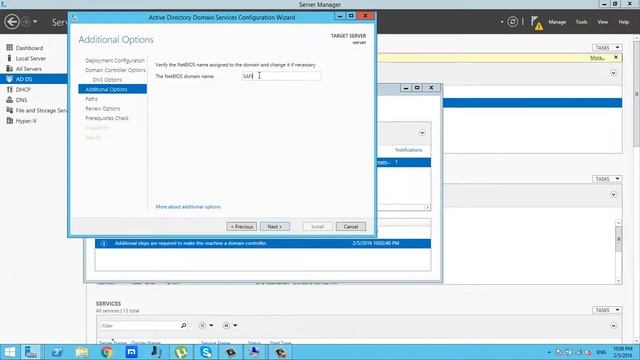The image size is (640, 360).
Task: Open the Help menu
Action: [623, 22]
